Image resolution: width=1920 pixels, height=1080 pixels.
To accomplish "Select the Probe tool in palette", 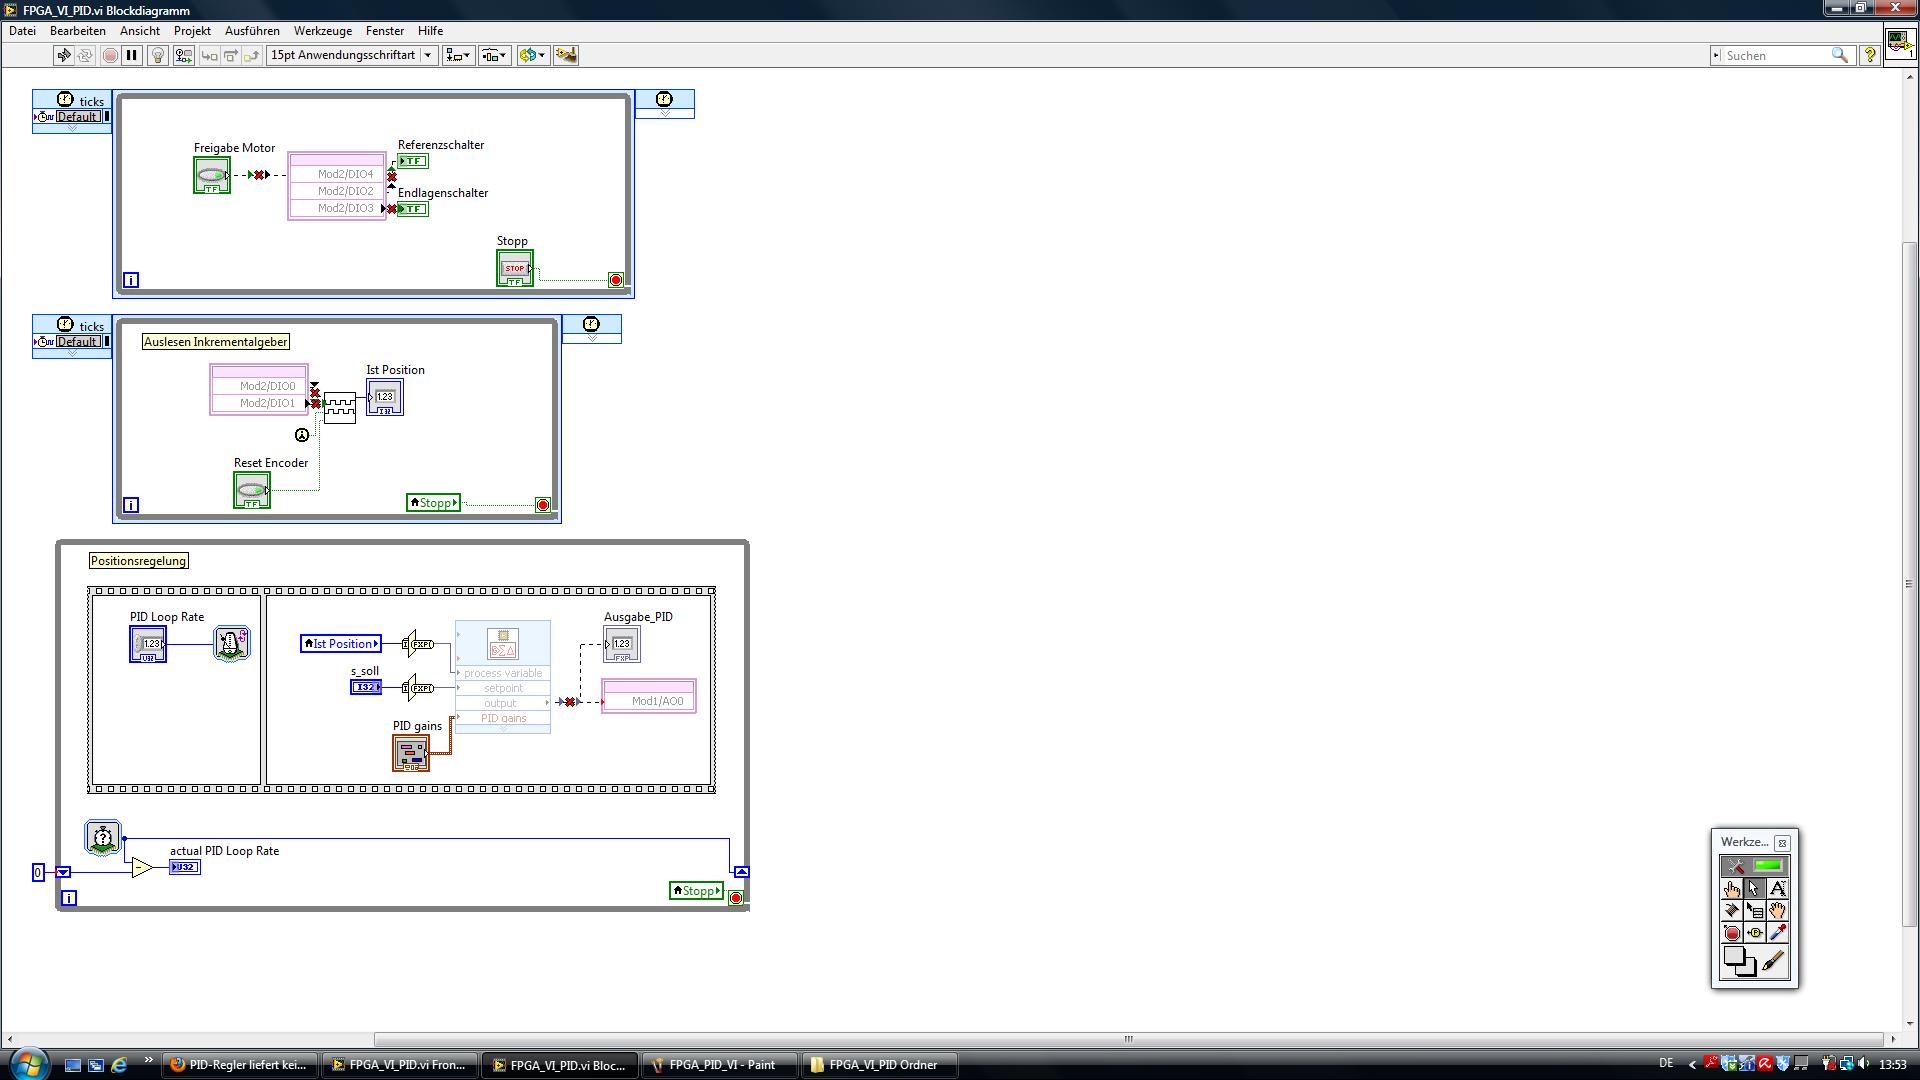I will [x=1755, y=933].
